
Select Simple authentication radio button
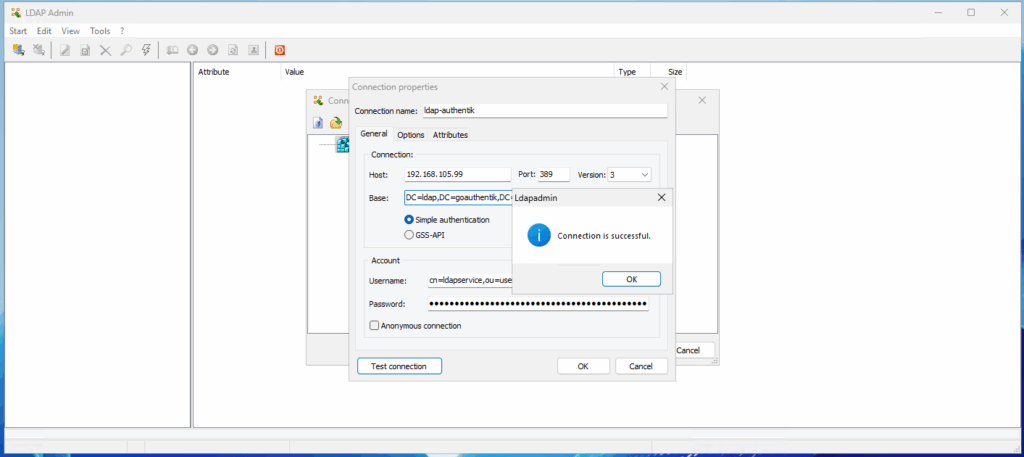point(409,219)
